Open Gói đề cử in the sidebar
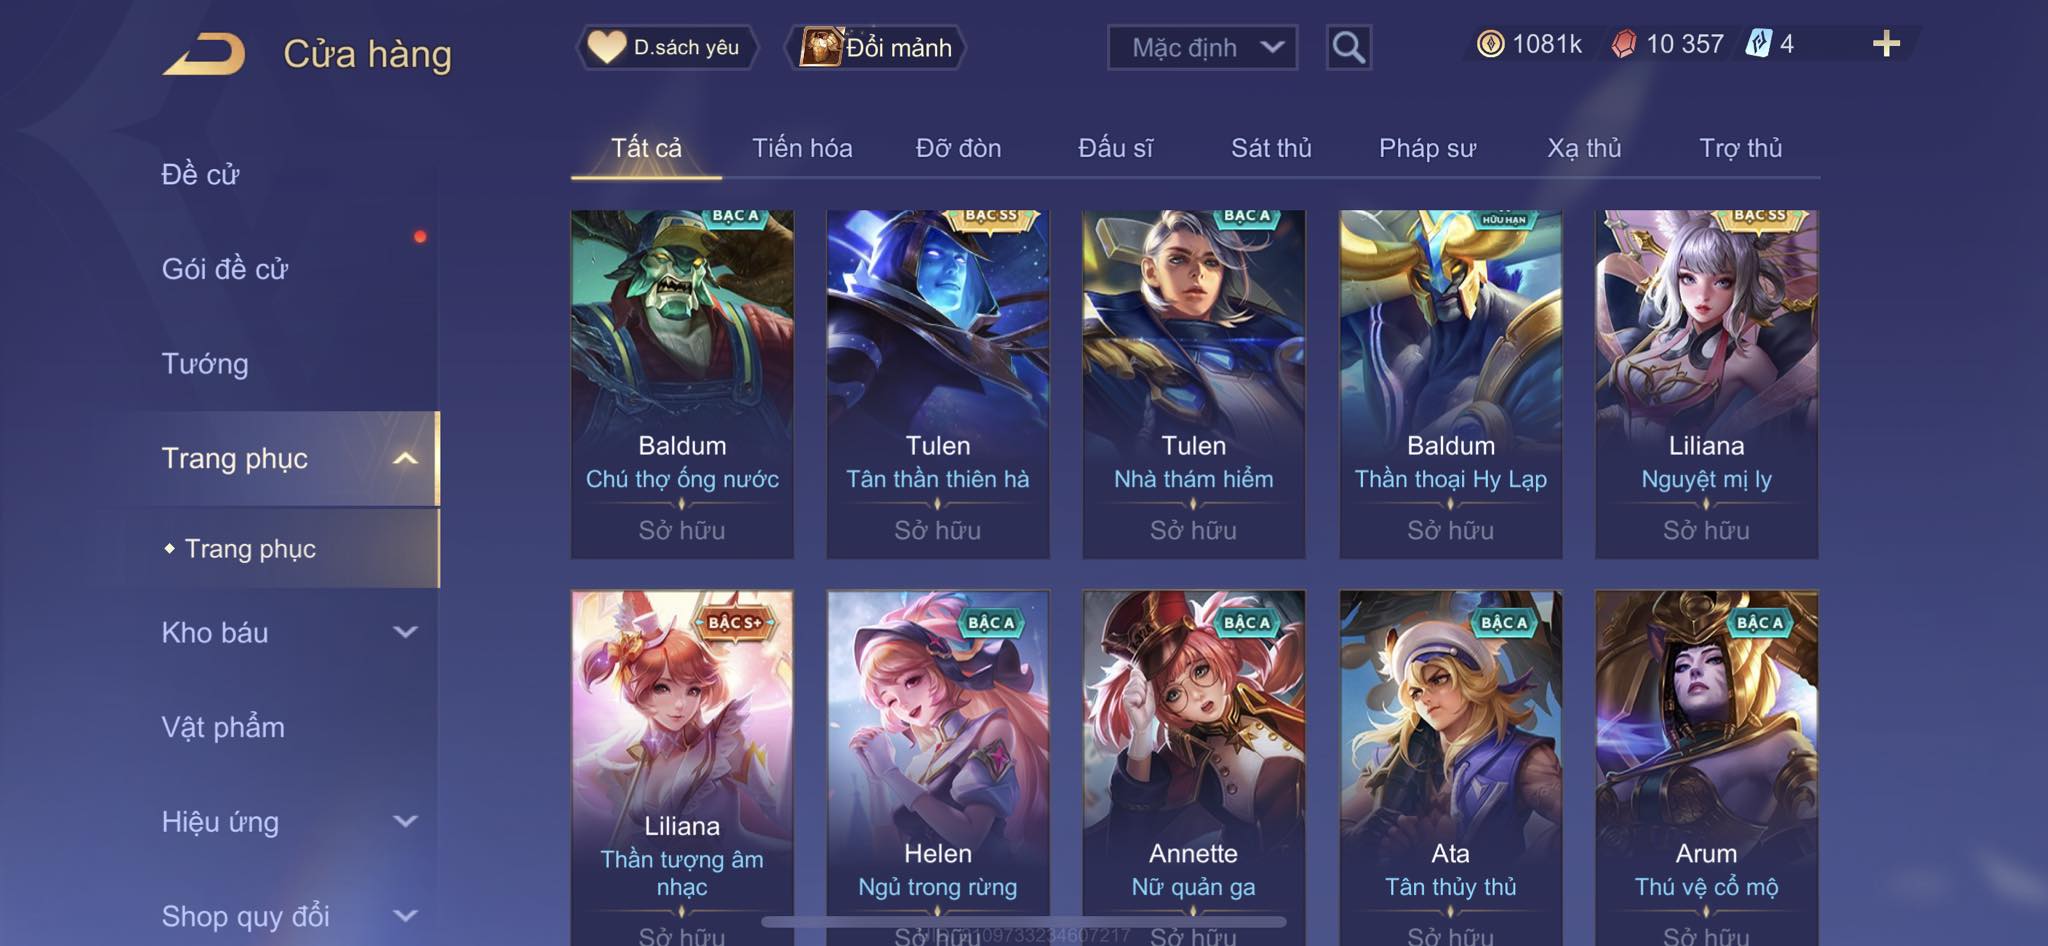The image size is (2048, 946). 225,269
